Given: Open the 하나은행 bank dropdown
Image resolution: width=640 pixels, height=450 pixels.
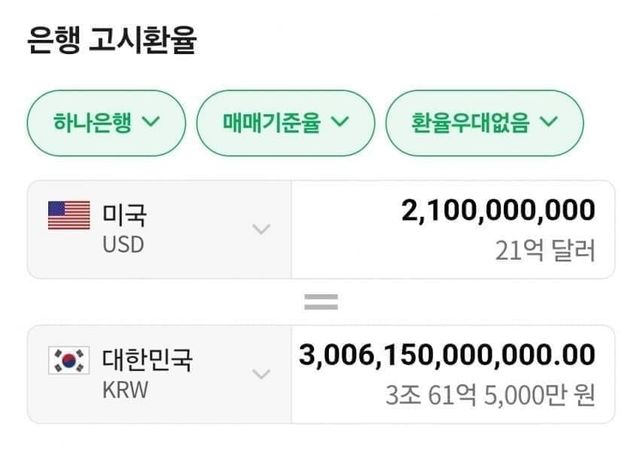Looking at the screenshot, I should click(x=106, y=122).
